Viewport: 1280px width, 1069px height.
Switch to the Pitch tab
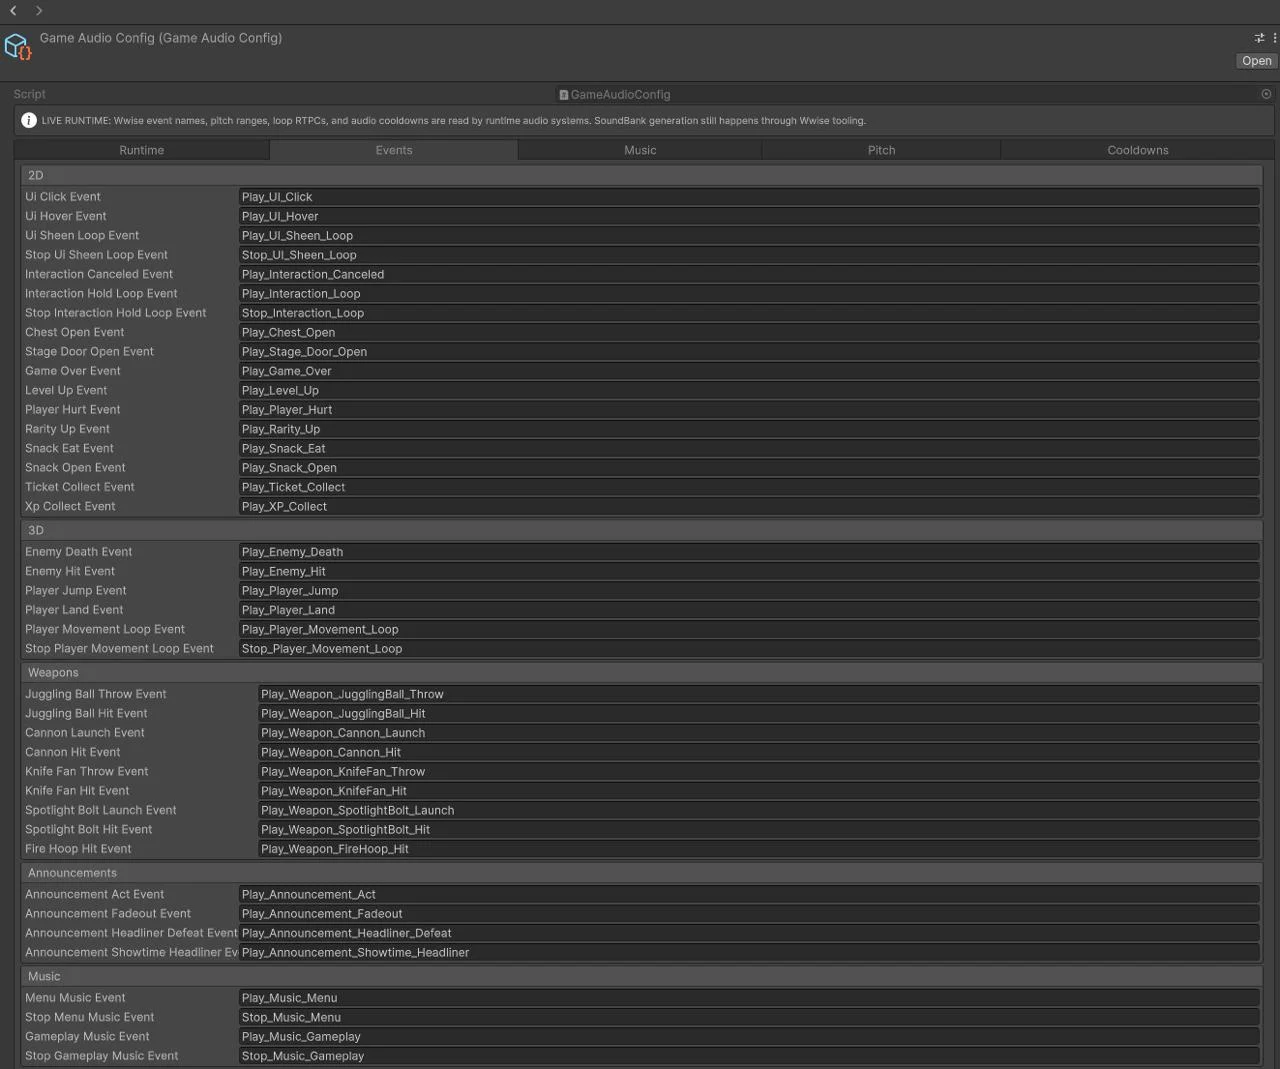881,150
